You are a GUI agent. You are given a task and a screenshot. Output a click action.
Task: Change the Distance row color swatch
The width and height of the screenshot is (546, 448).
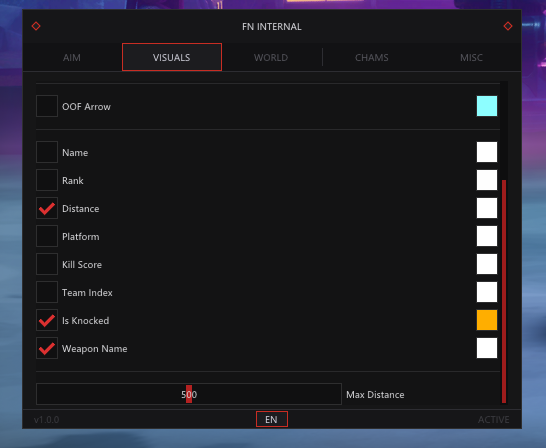coord(487,208)
